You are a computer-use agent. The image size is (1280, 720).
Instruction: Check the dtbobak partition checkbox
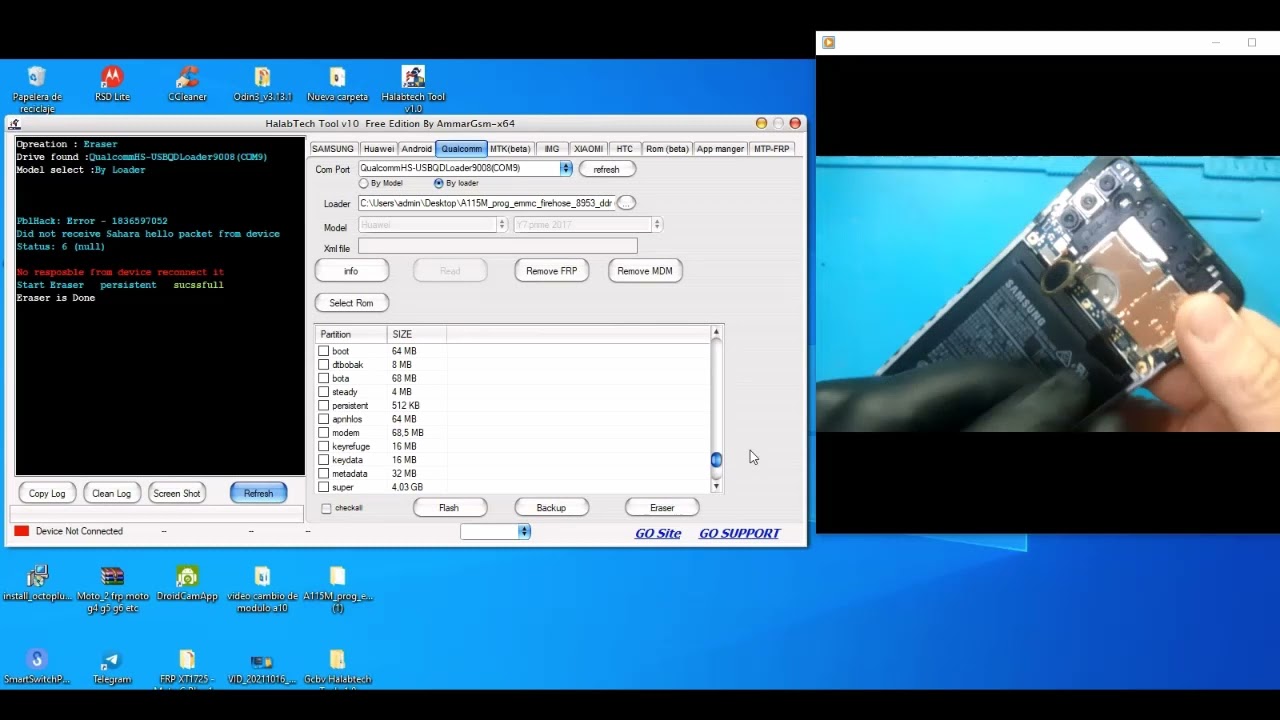[x=323, y=365]
